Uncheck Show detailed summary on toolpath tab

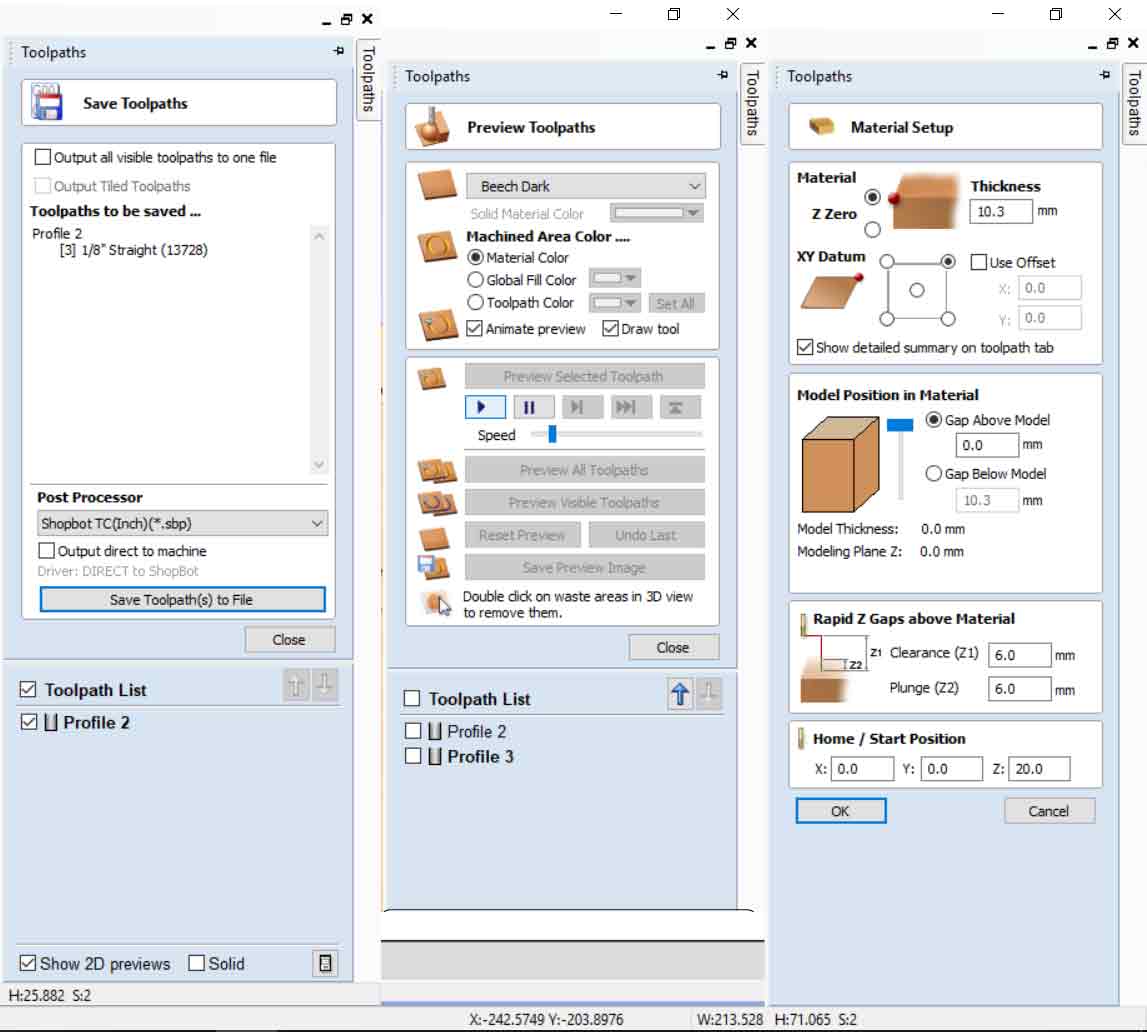[x=805, y=347]
